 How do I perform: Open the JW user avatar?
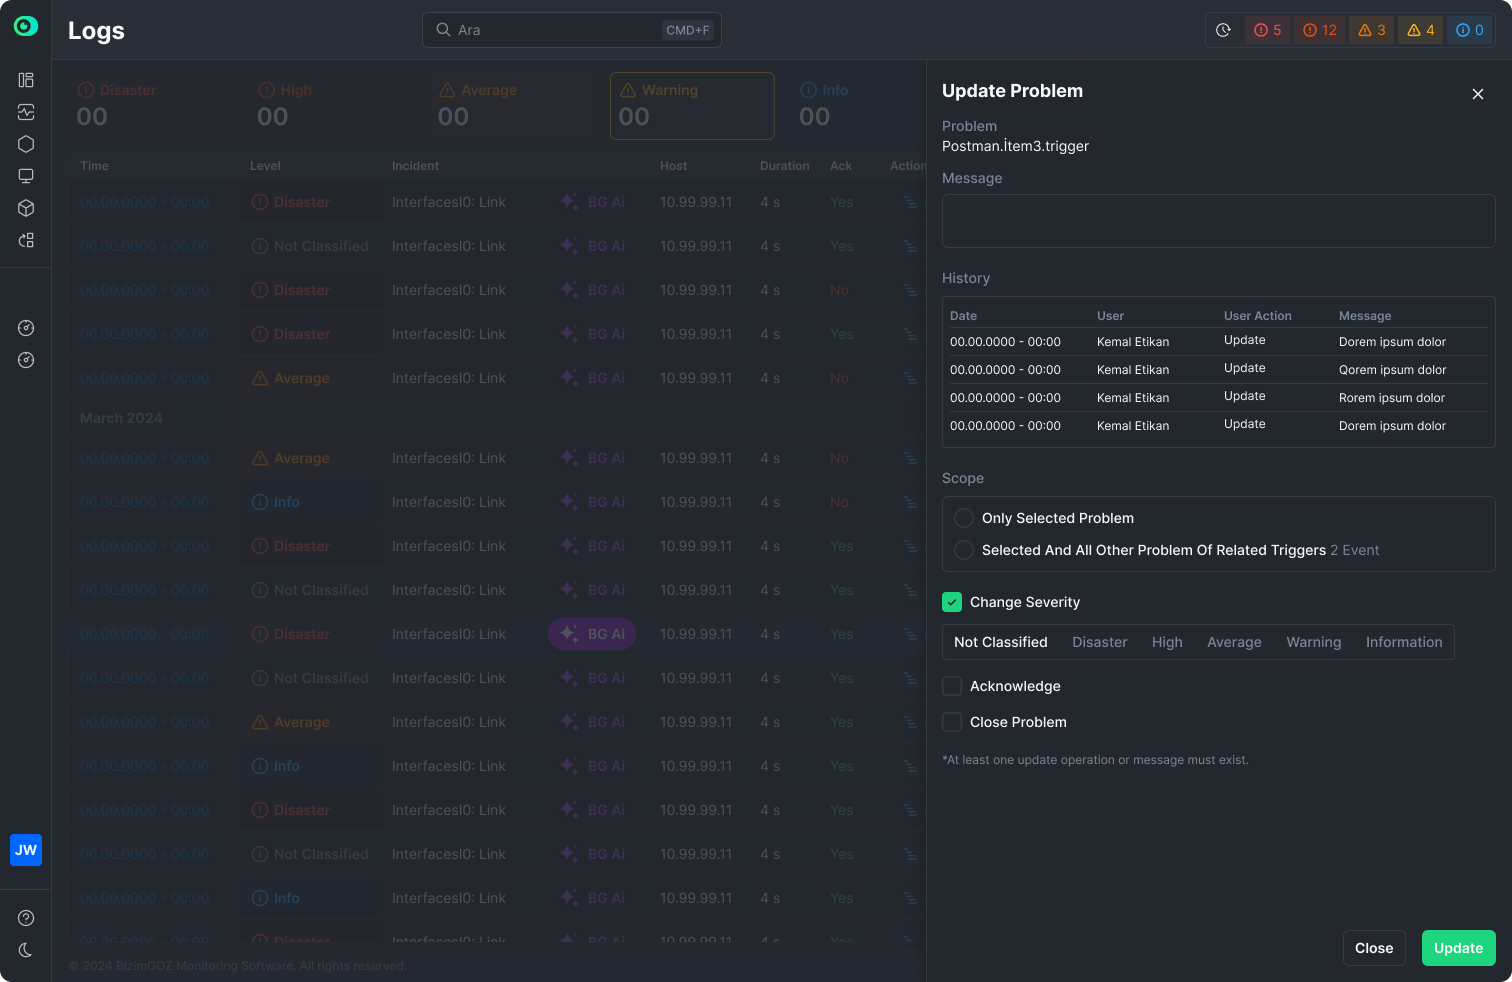(x=26, y=850)
